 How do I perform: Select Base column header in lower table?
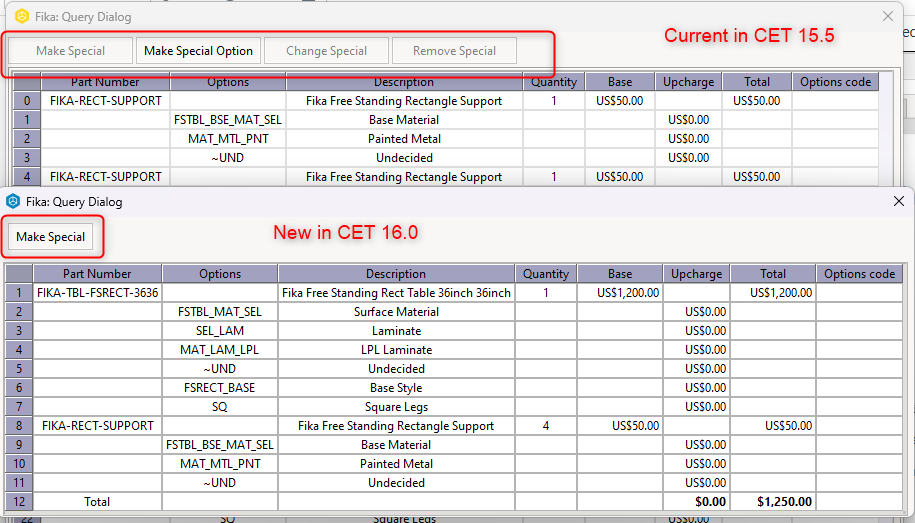[x=620, y=274]
